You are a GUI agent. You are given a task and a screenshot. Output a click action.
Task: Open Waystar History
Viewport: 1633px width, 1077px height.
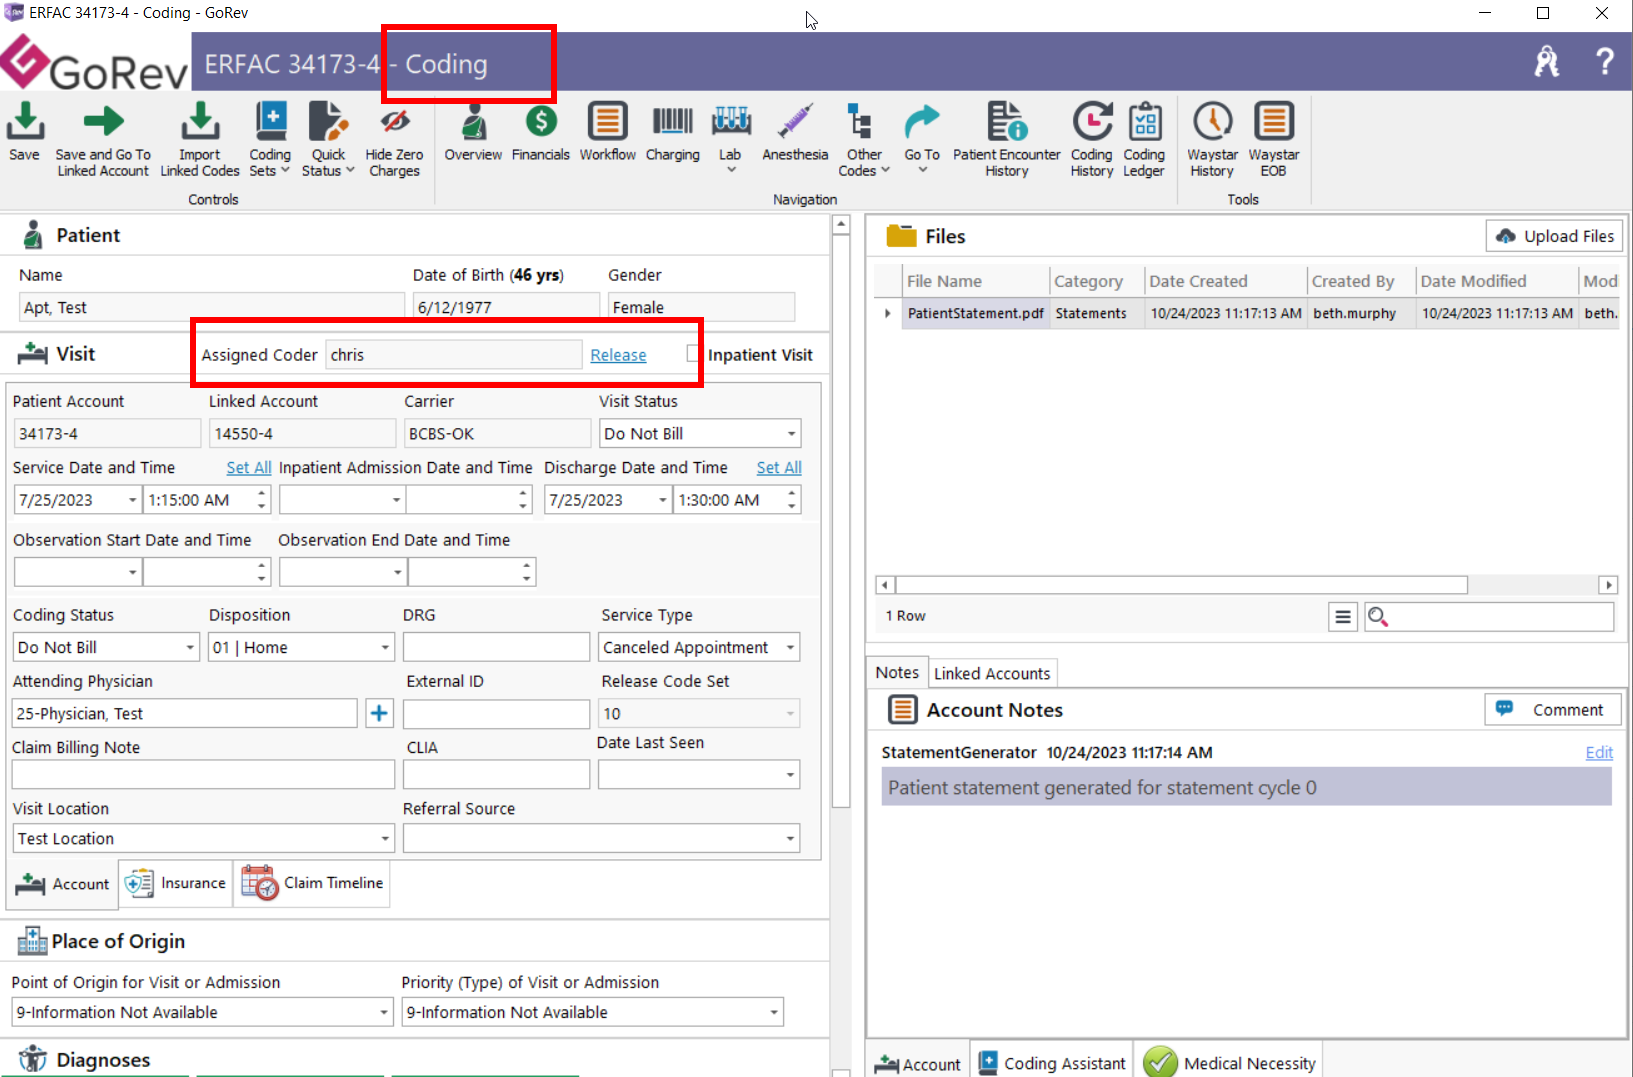pyautogui.click(x=1212, y=139)
